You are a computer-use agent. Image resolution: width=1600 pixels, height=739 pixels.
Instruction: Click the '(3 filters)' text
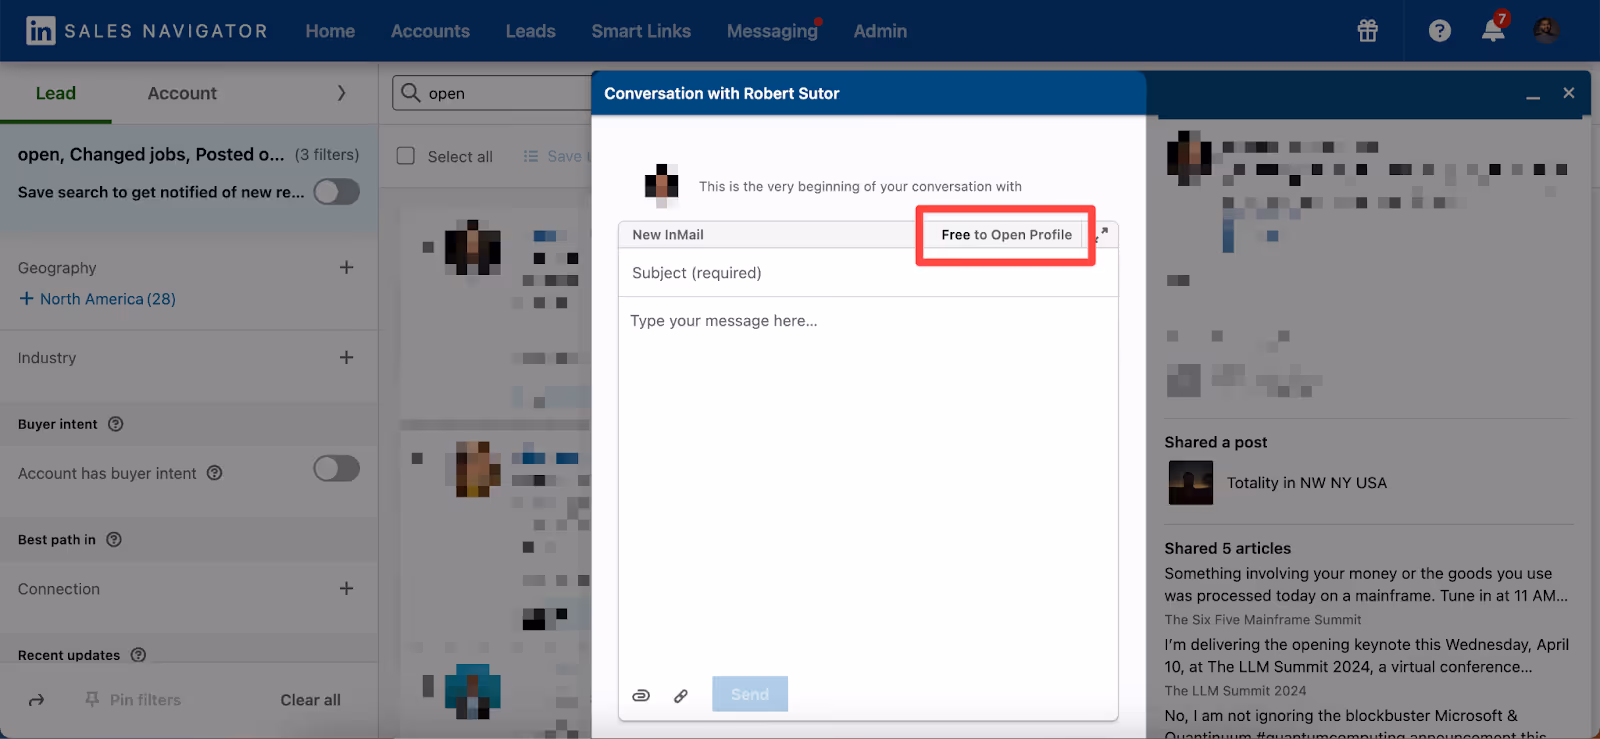pyautogui.click(x=327, y=155)
